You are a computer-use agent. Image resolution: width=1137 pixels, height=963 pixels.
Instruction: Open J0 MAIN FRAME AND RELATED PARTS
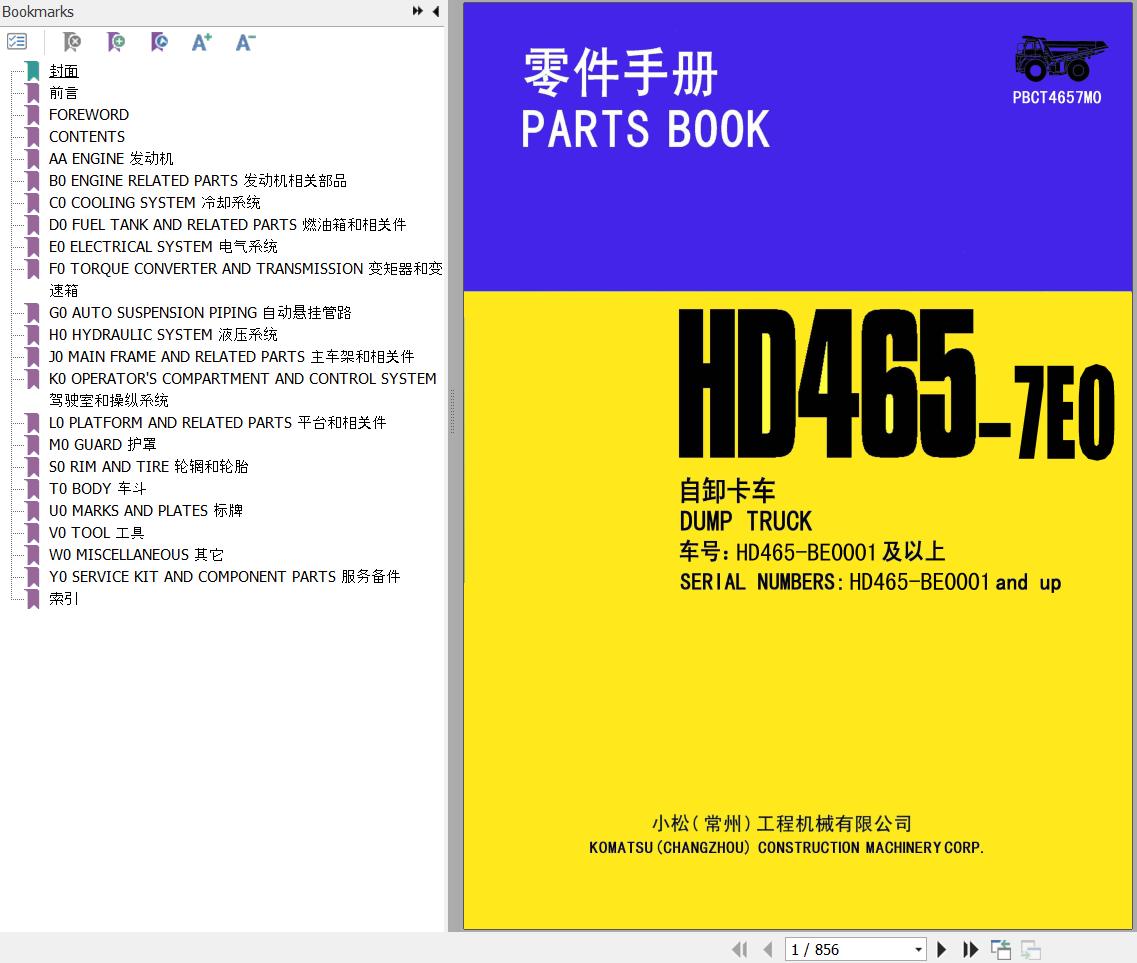pos(231,357)
